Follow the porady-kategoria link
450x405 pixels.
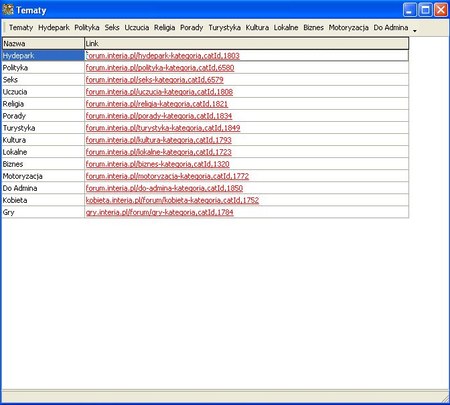pos(159,116)
